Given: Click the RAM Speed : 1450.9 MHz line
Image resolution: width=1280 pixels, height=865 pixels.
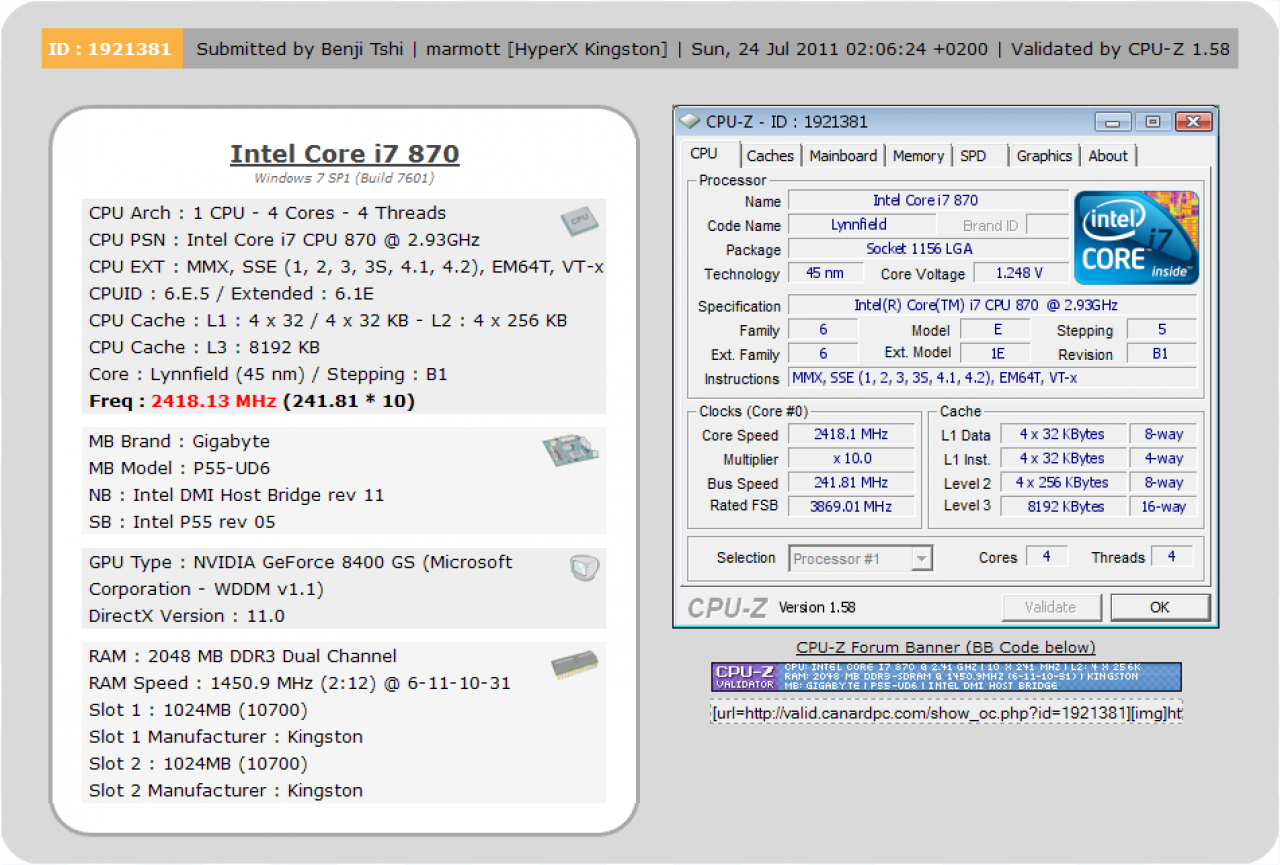Looking at the screenshot, I should click(x=300, y=683).
